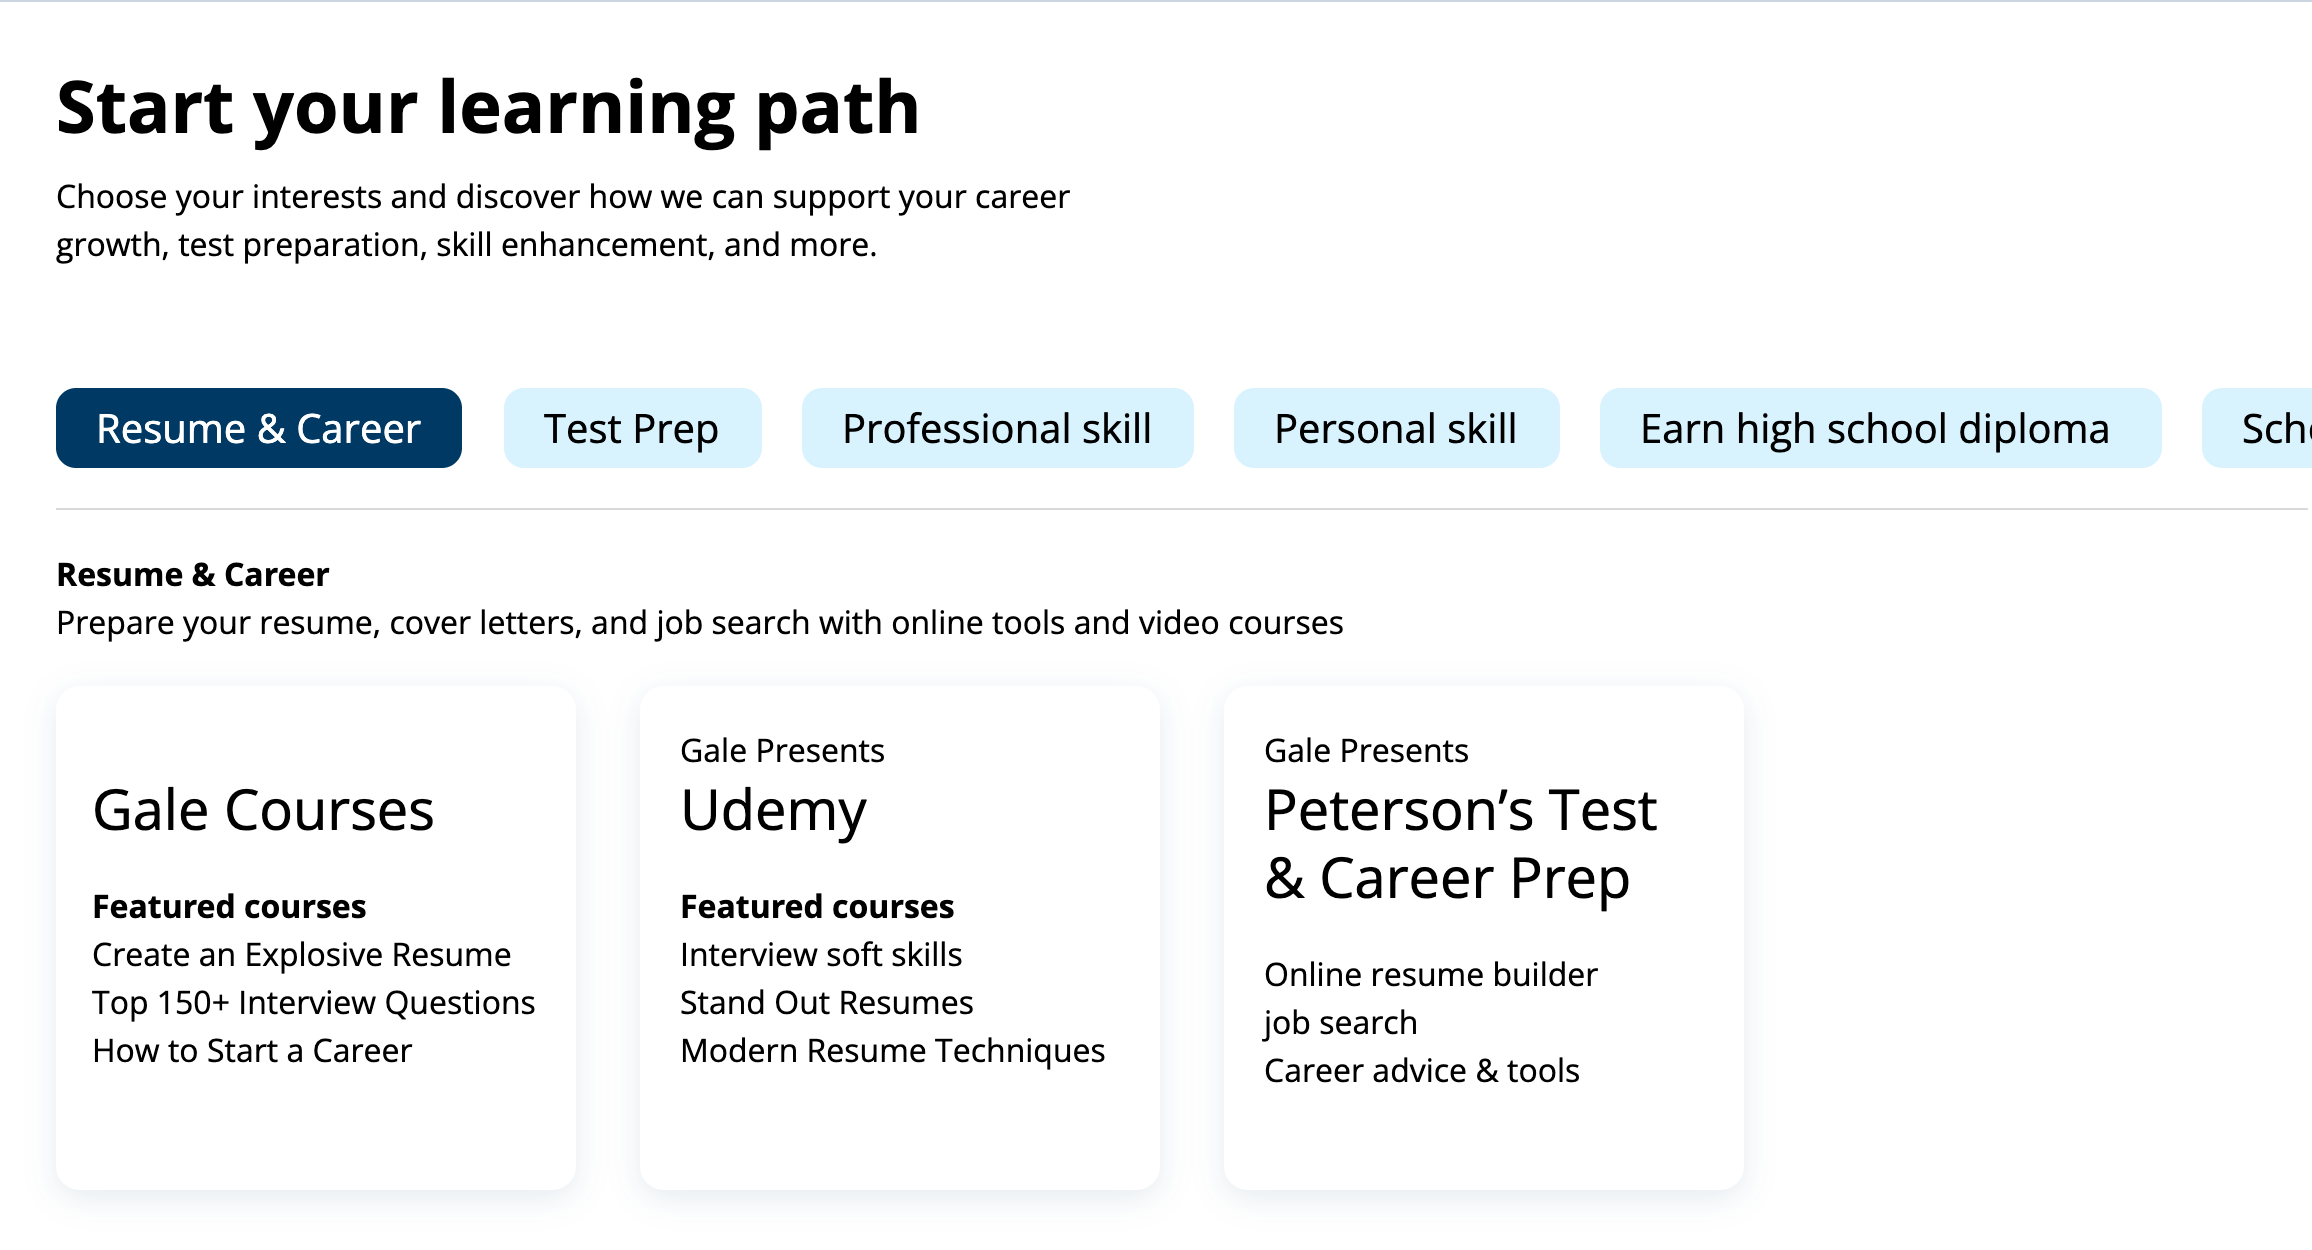The height and width of the screenshot is (1250, 2312).
Task: Open Interview soft skills course
Action: pyautogui.click(x=821, y=955)
